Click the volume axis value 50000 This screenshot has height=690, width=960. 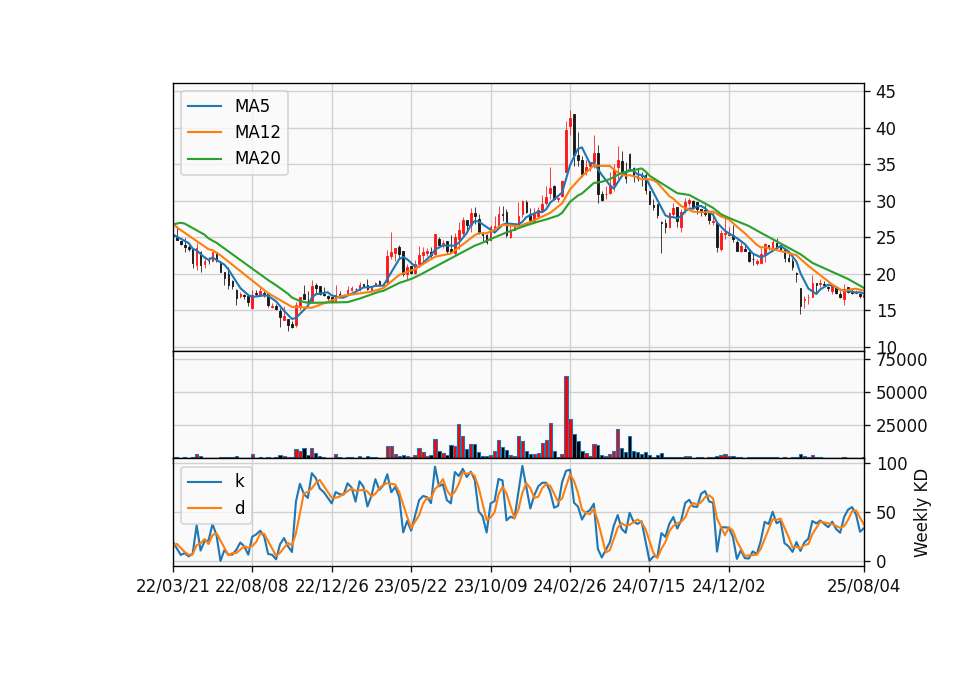click(901, 392)
